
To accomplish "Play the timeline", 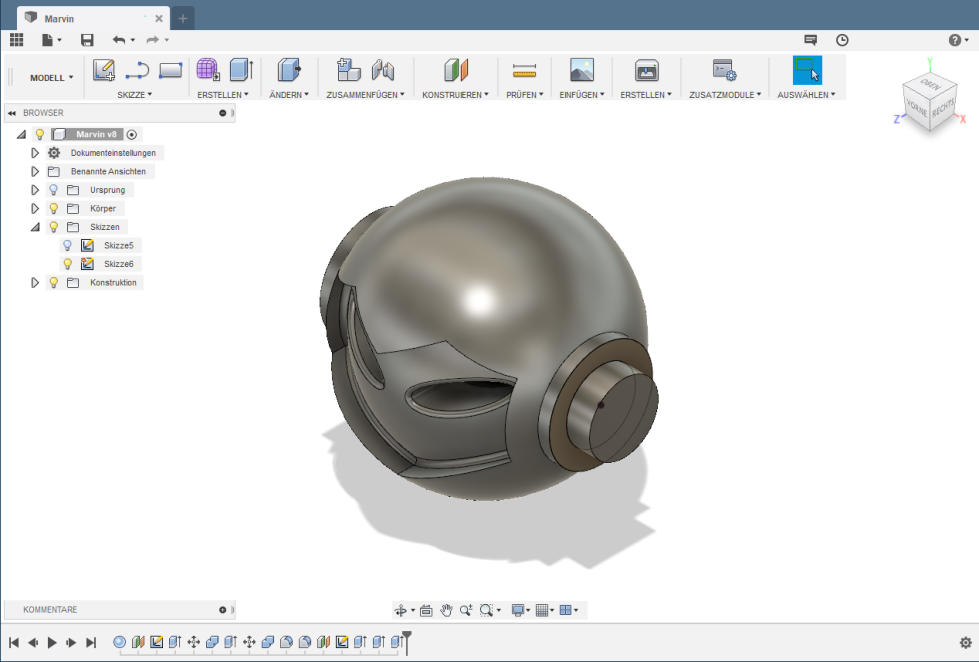I will pos(52,642).
